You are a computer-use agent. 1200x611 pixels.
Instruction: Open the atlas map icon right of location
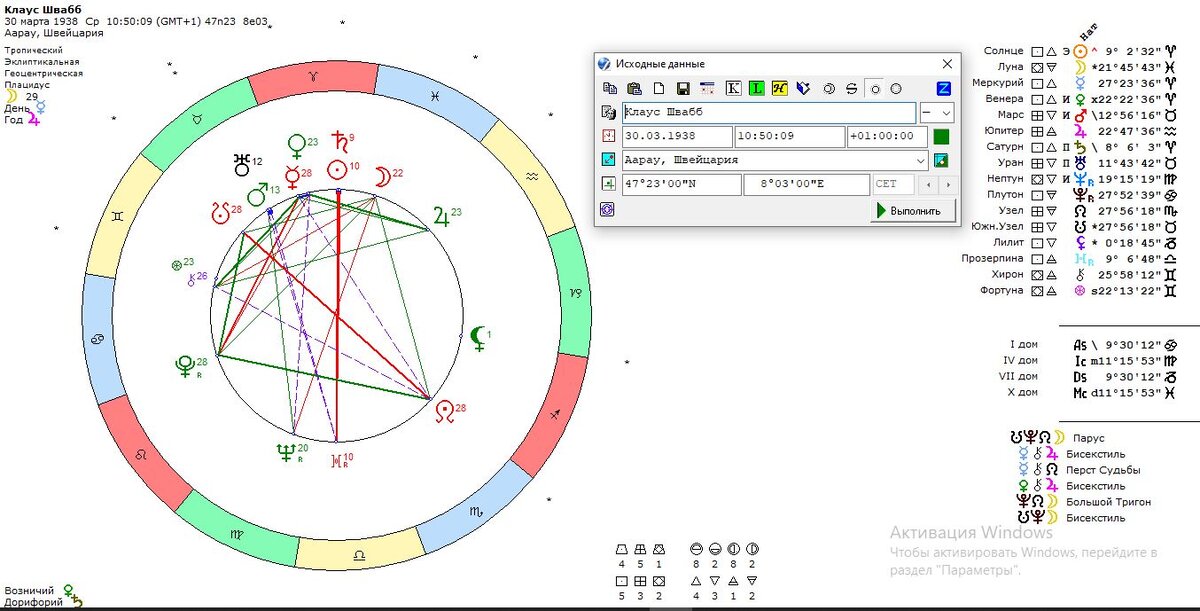[941, 160]
